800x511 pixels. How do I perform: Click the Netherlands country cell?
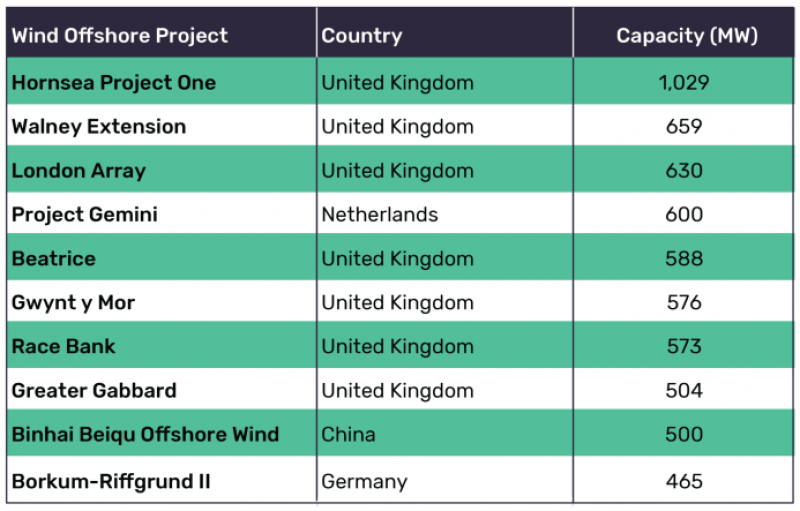[380, 215]
